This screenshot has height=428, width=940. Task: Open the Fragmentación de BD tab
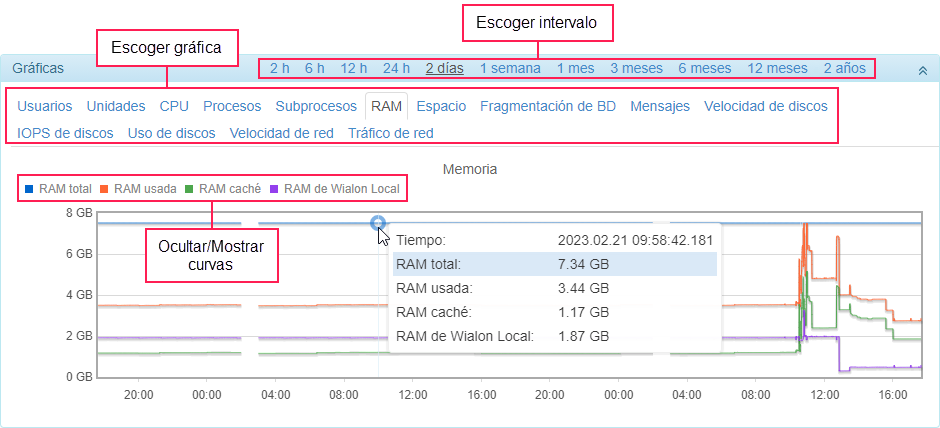coord(548,106)
